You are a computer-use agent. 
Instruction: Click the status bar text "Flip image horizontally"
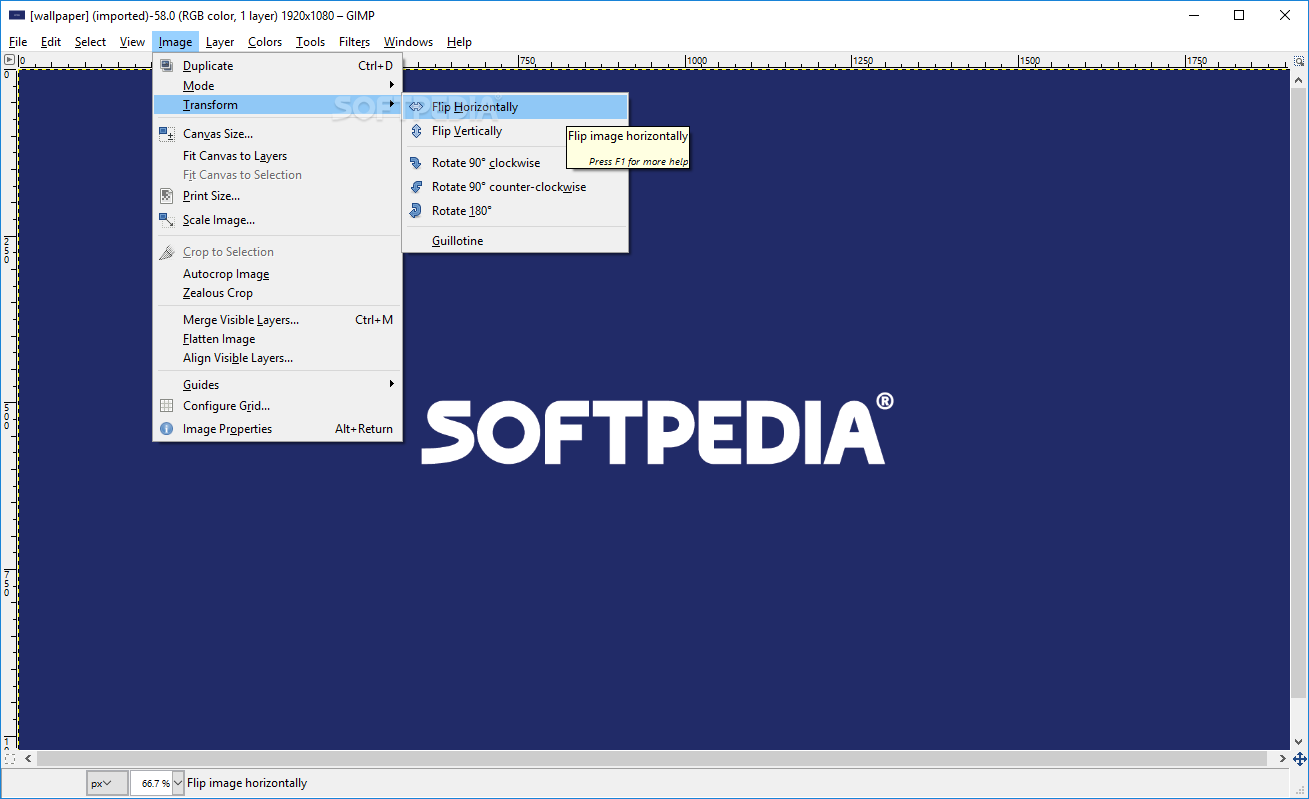tap(247, 783)
